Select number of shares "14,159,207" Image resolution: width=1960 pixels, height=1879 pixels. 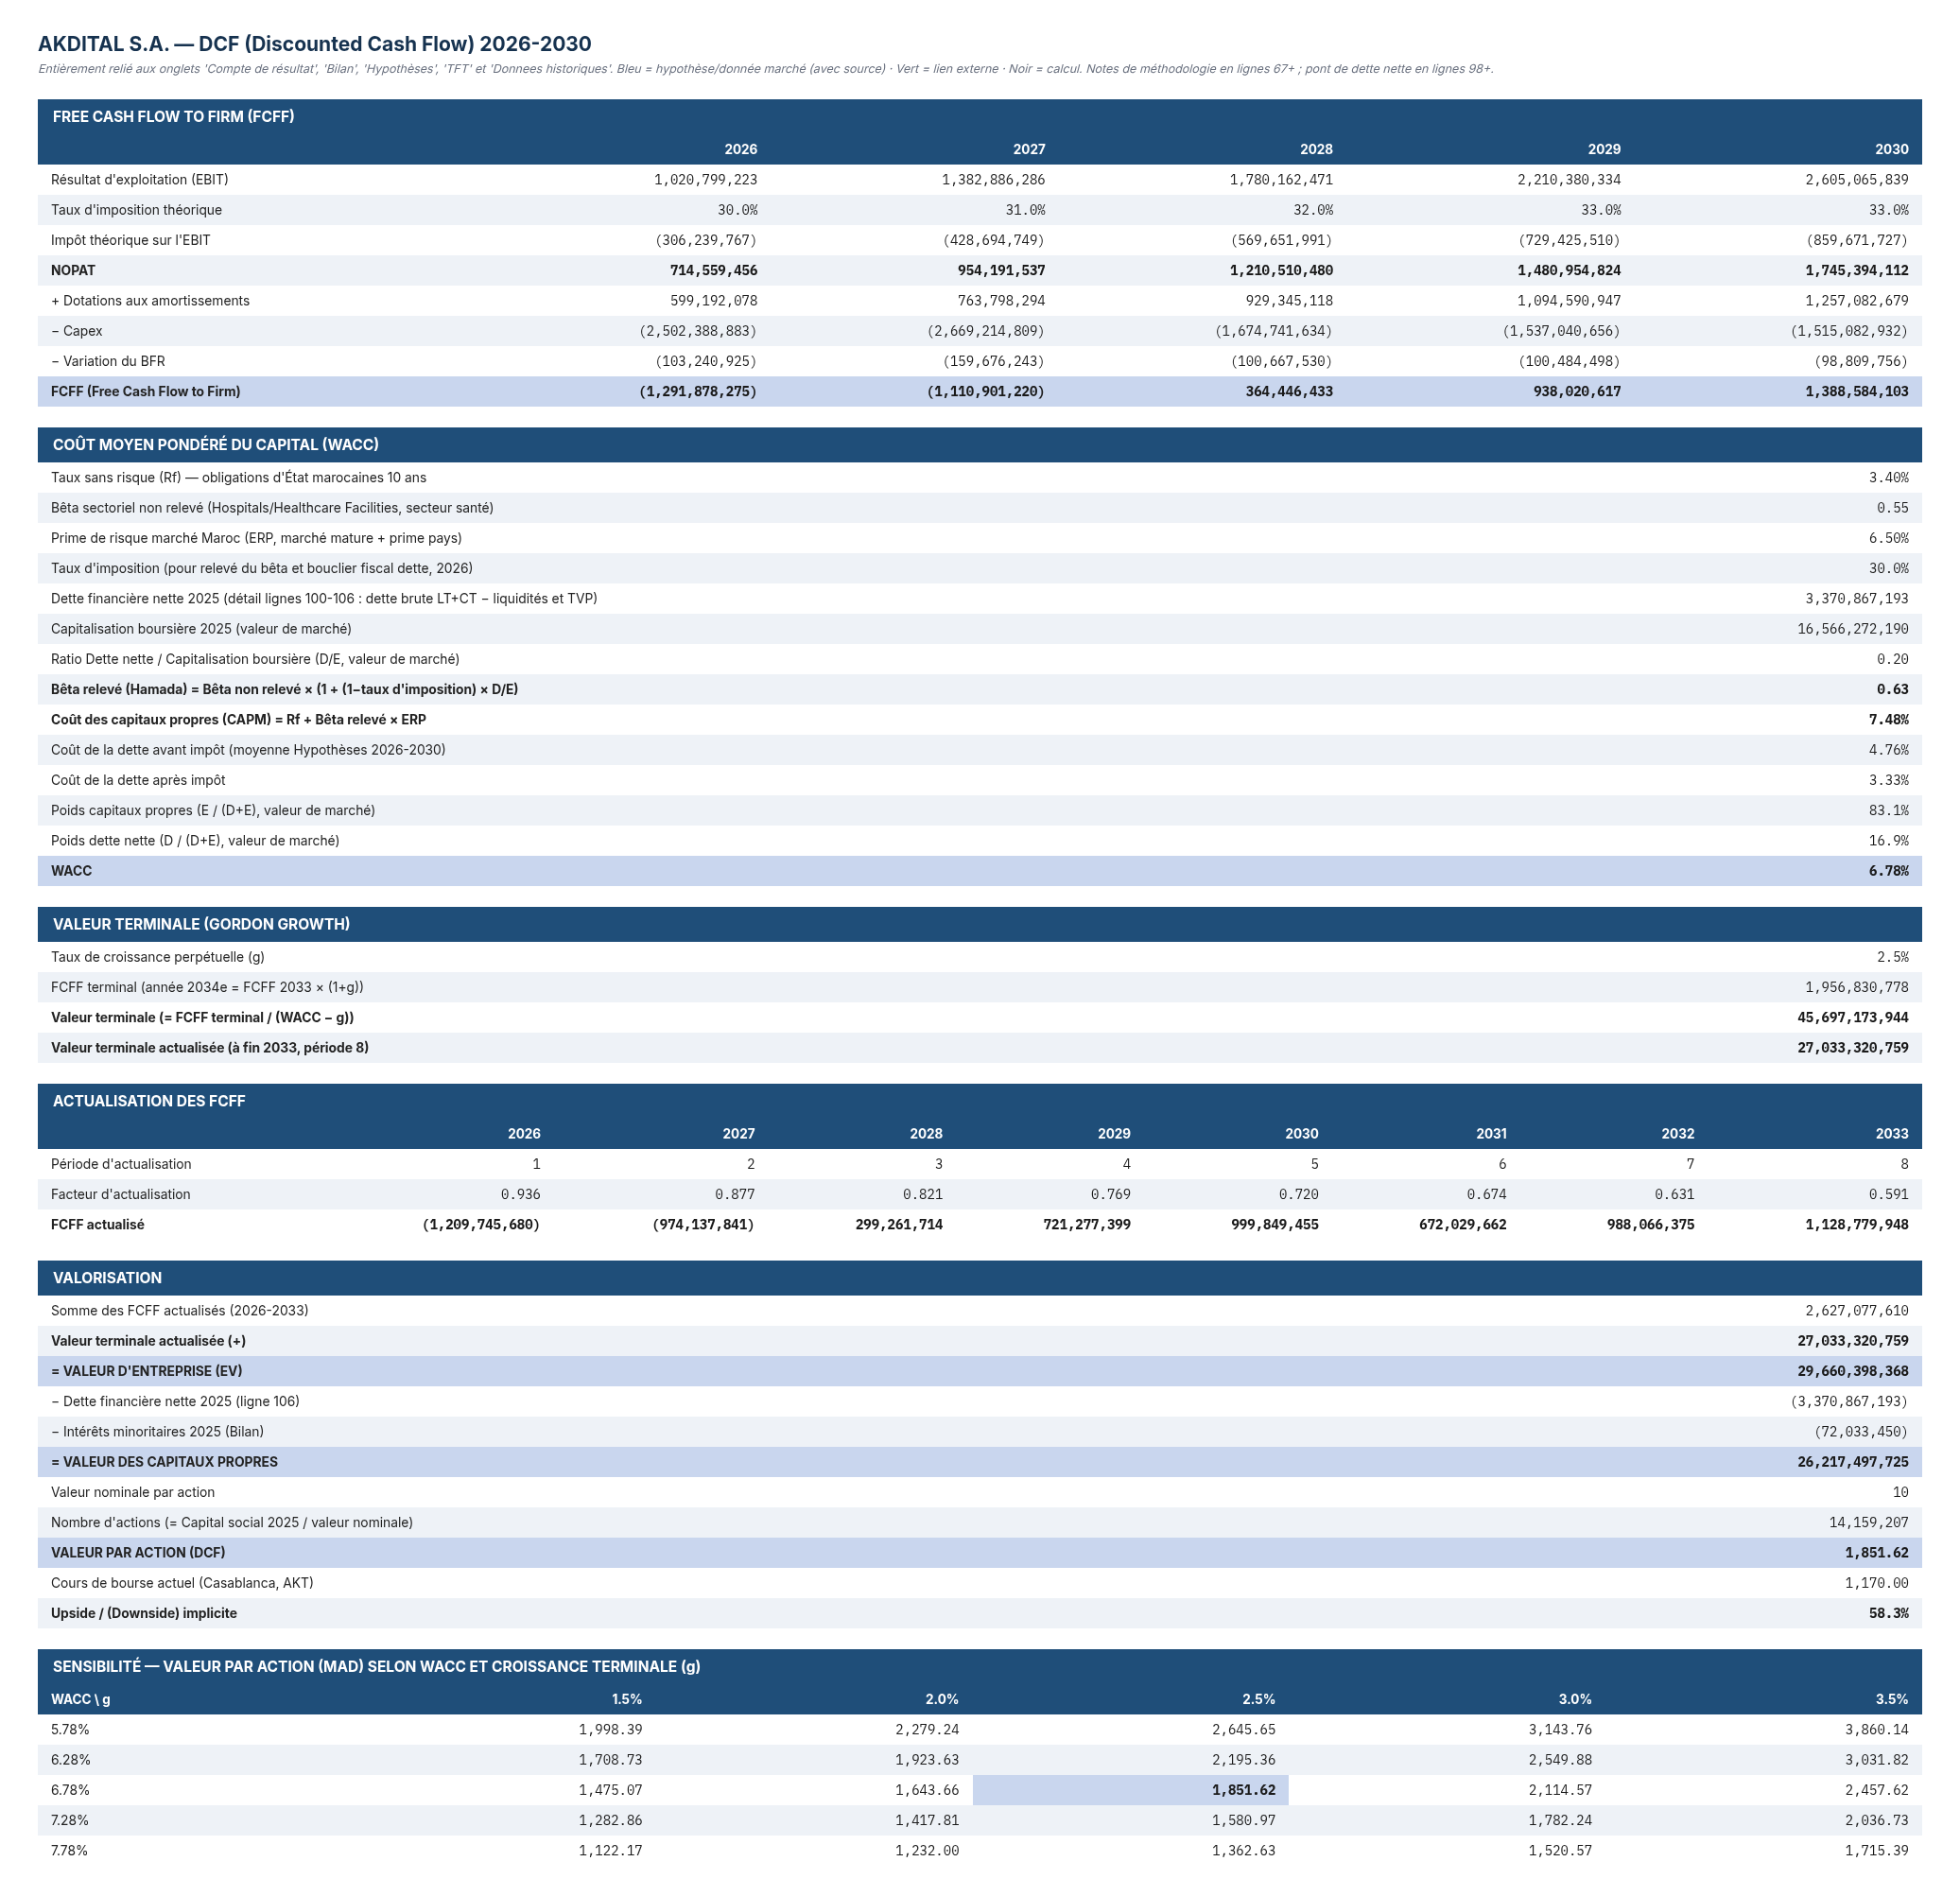pos(1868,1523)
